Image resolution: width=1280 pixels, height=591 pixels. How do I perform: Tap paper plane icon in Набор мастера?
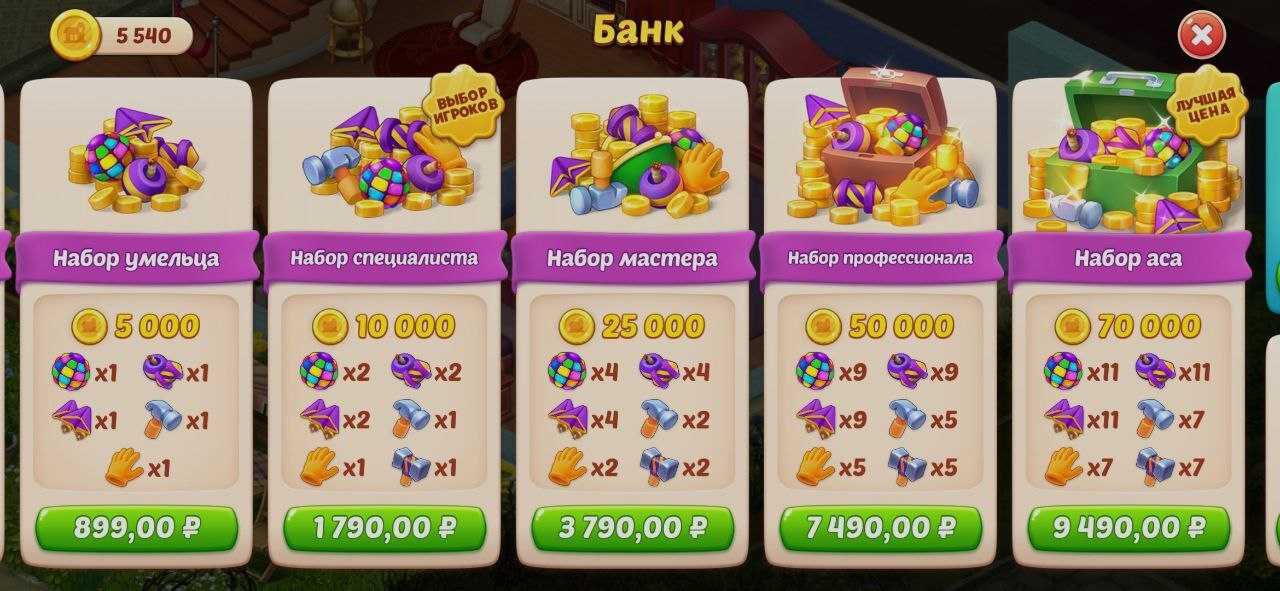(567, 420)
